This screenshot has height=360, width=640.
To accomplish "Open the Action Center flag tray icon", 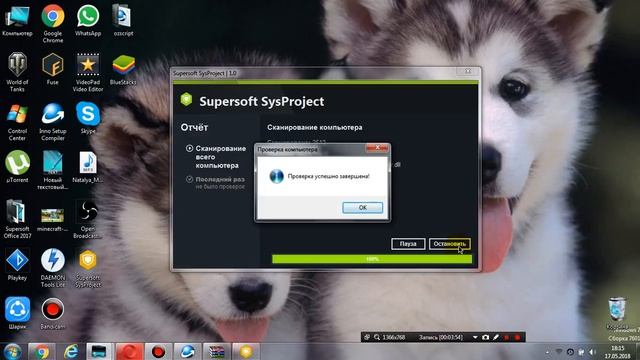I will point(581,352).
